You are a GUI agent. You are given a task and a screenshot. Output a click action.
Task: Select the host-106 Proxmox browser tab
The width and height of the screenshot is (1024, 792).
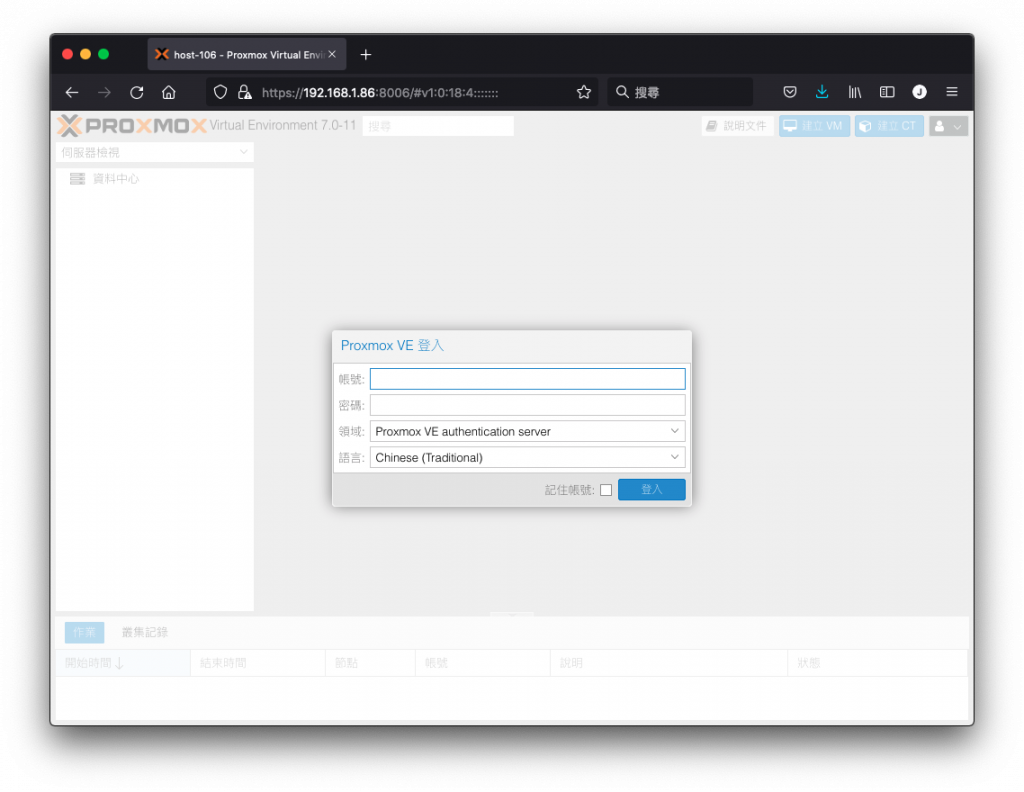pos(247,55)
